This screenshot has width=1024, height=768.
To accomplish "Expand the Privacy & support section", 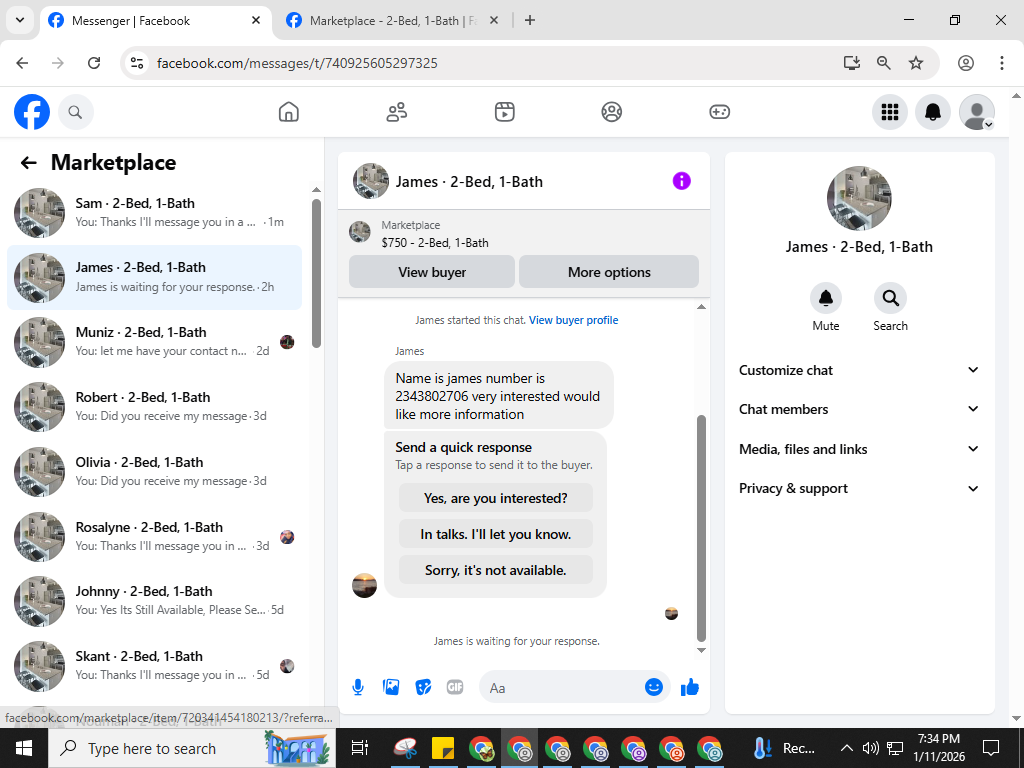I will click(x=859, y=488).
